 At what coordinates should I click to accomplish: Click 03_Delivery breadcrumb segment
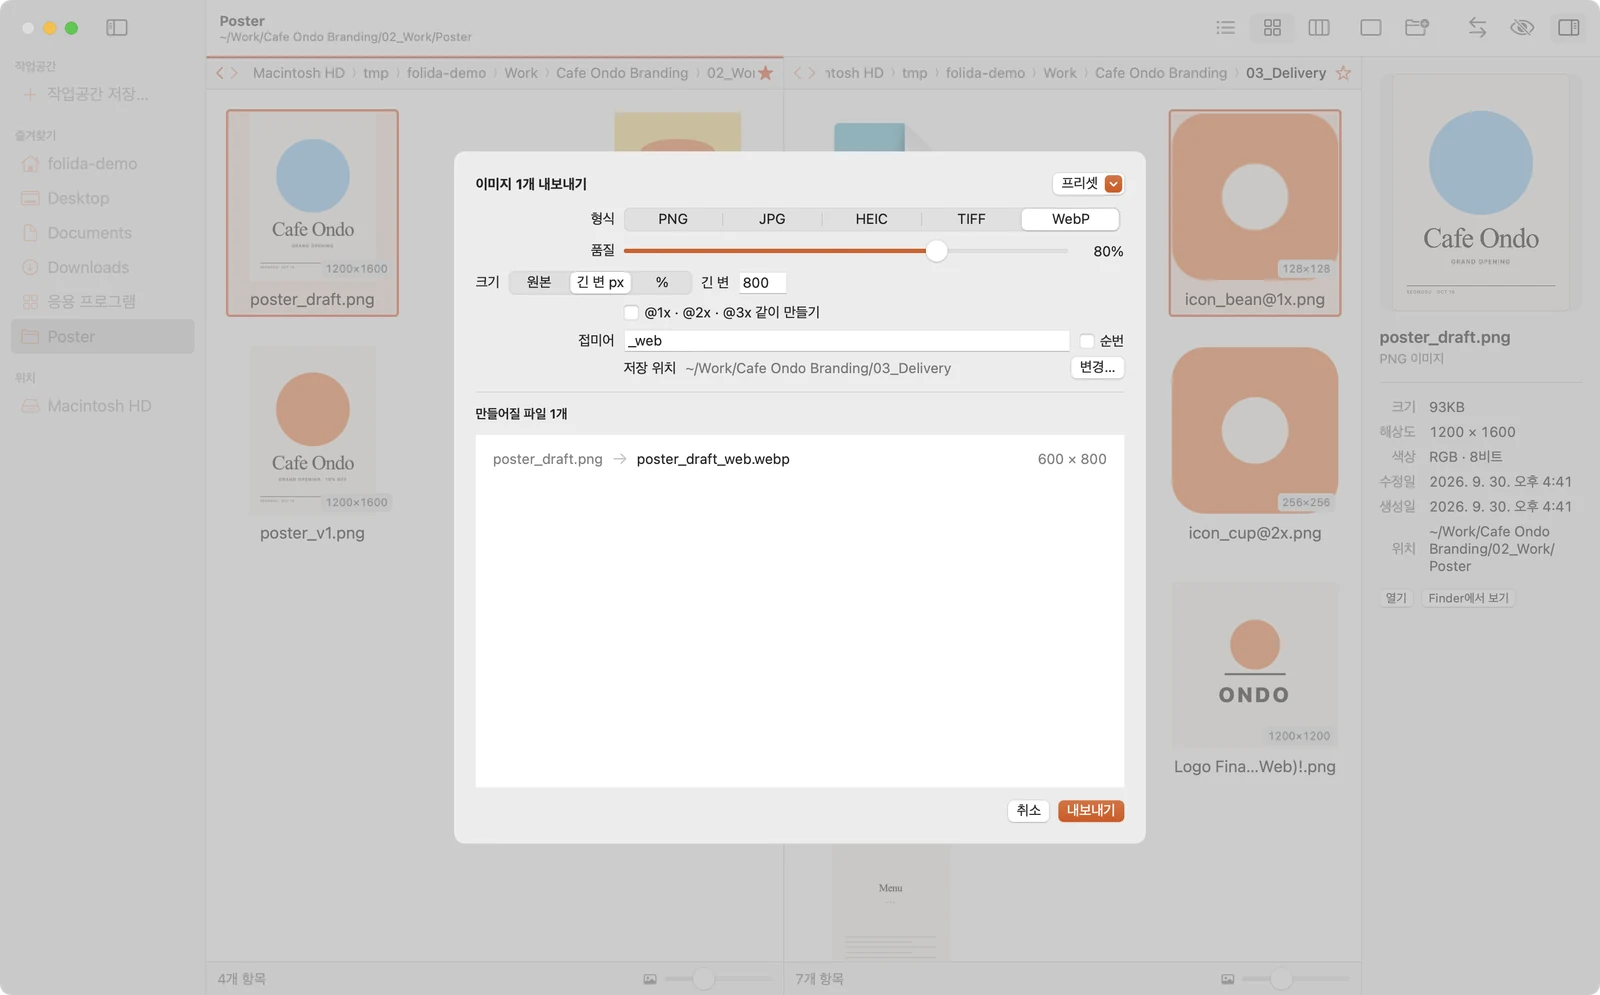(1286, 73)
